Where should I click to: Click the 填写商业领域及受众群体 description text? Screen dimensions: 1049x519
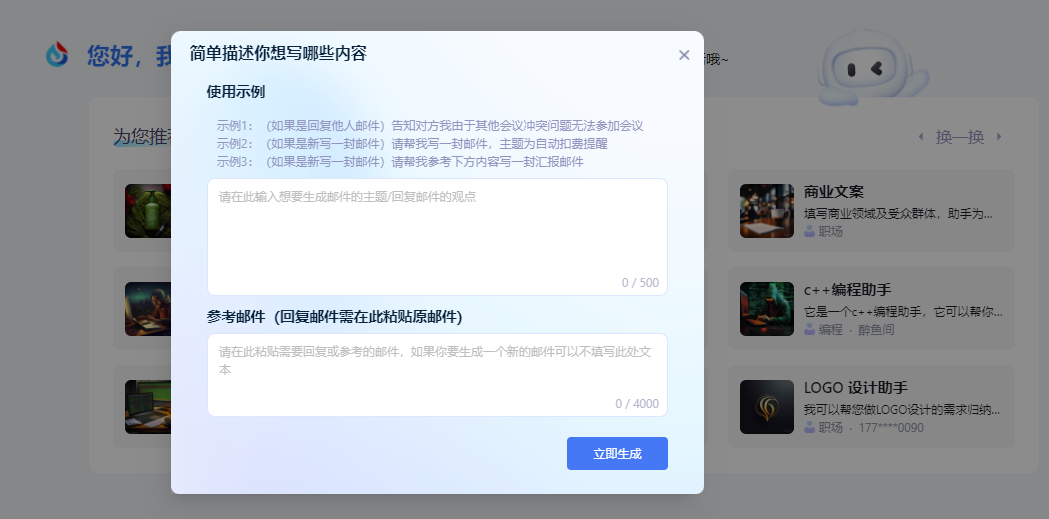898,214
